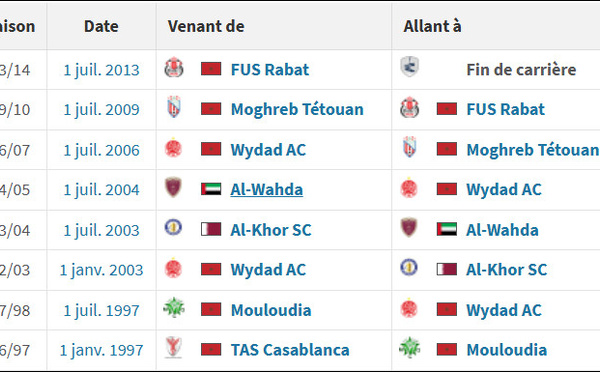Click Al-Khor SC crest in 2003 juil. row
Image resolution: width=600 pixels, height=372 pixels.
click(173, 227)
